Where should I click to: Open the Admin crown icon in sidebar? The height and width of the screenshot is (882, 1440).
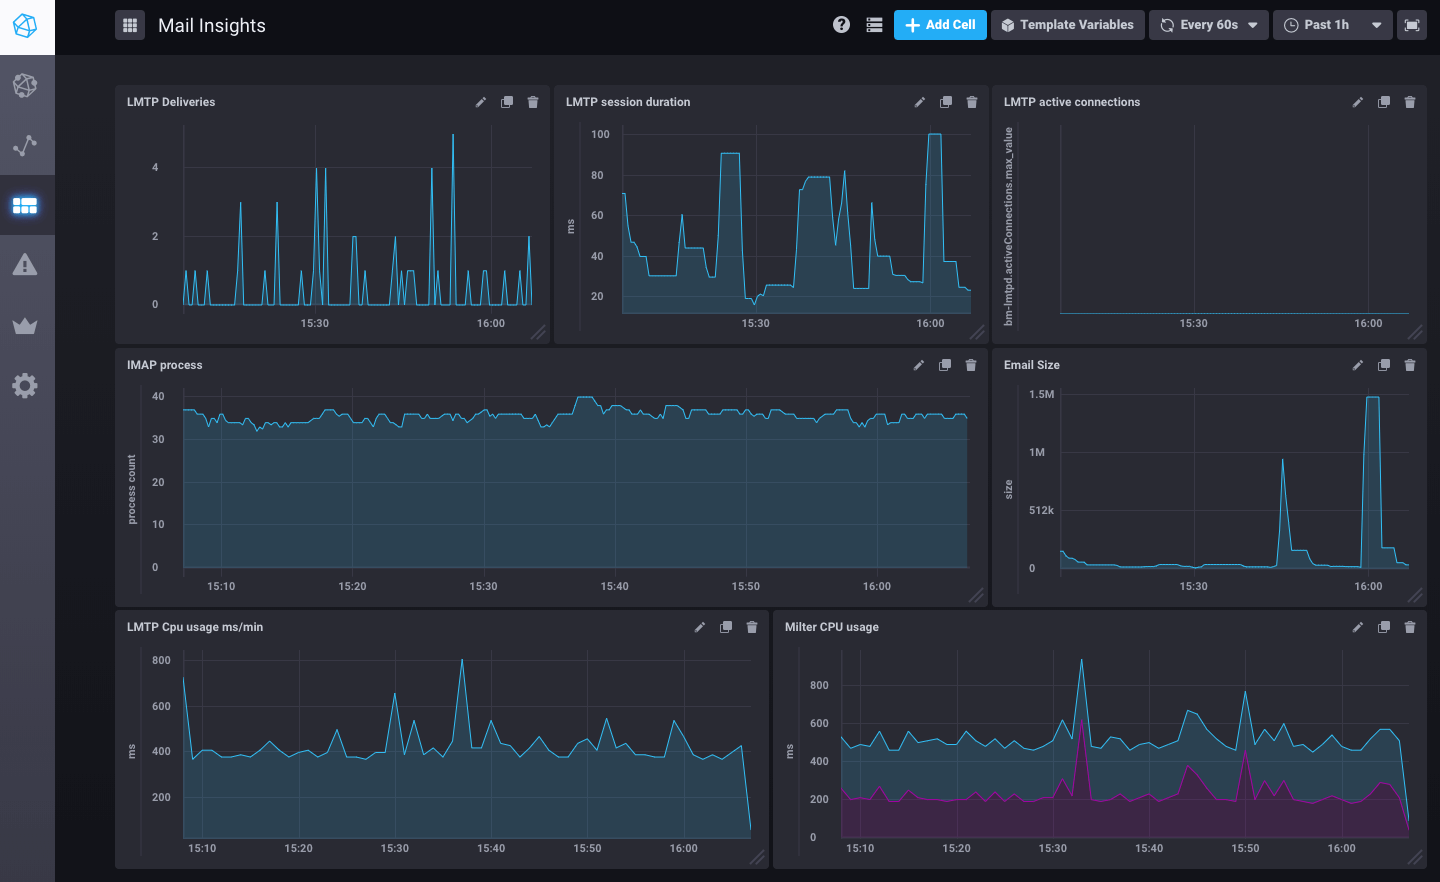pyautogui.click(x=25, y=326)
